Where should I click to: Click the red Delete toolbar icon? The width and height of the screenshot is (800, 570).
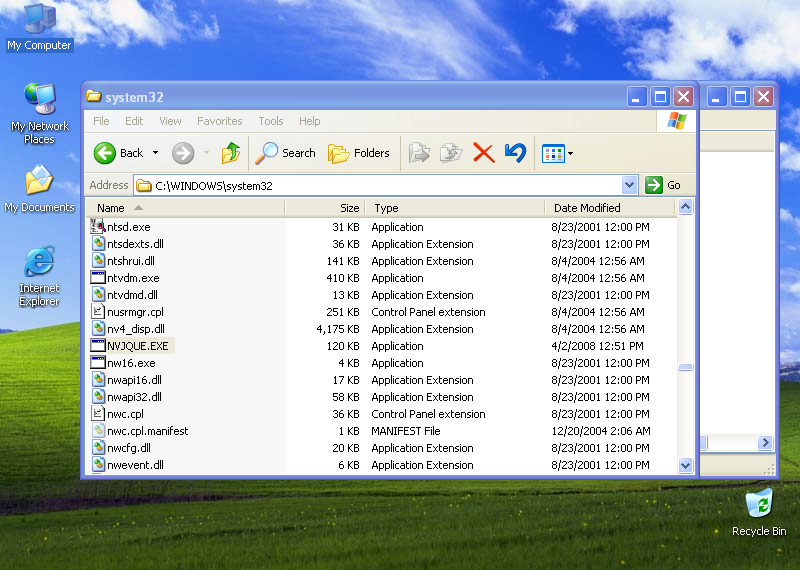[483, 153]
